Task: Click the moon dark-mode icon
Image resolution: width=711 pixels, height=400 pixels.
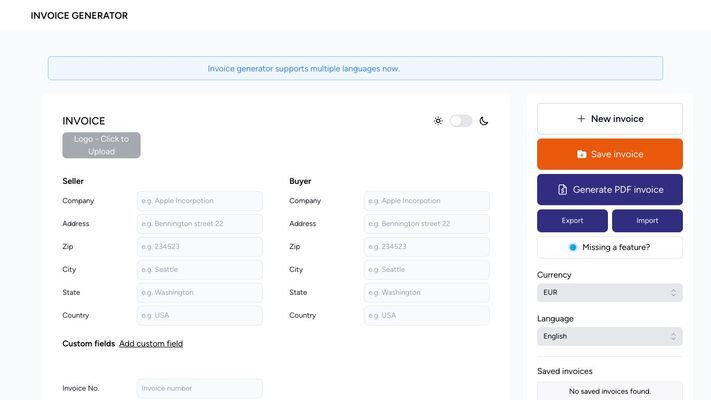Action: tap(484, 121)
